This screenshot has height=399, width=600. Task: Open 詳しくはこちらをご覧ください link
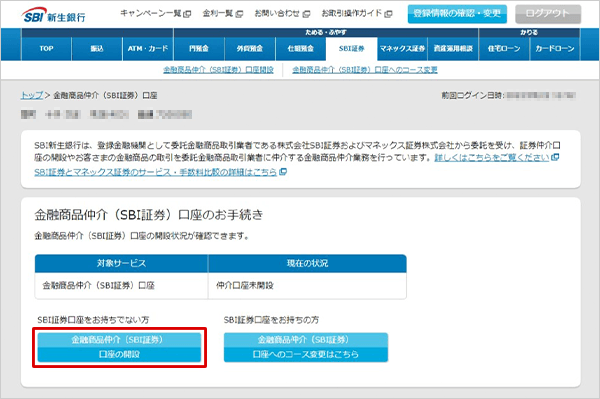point(492,157)
